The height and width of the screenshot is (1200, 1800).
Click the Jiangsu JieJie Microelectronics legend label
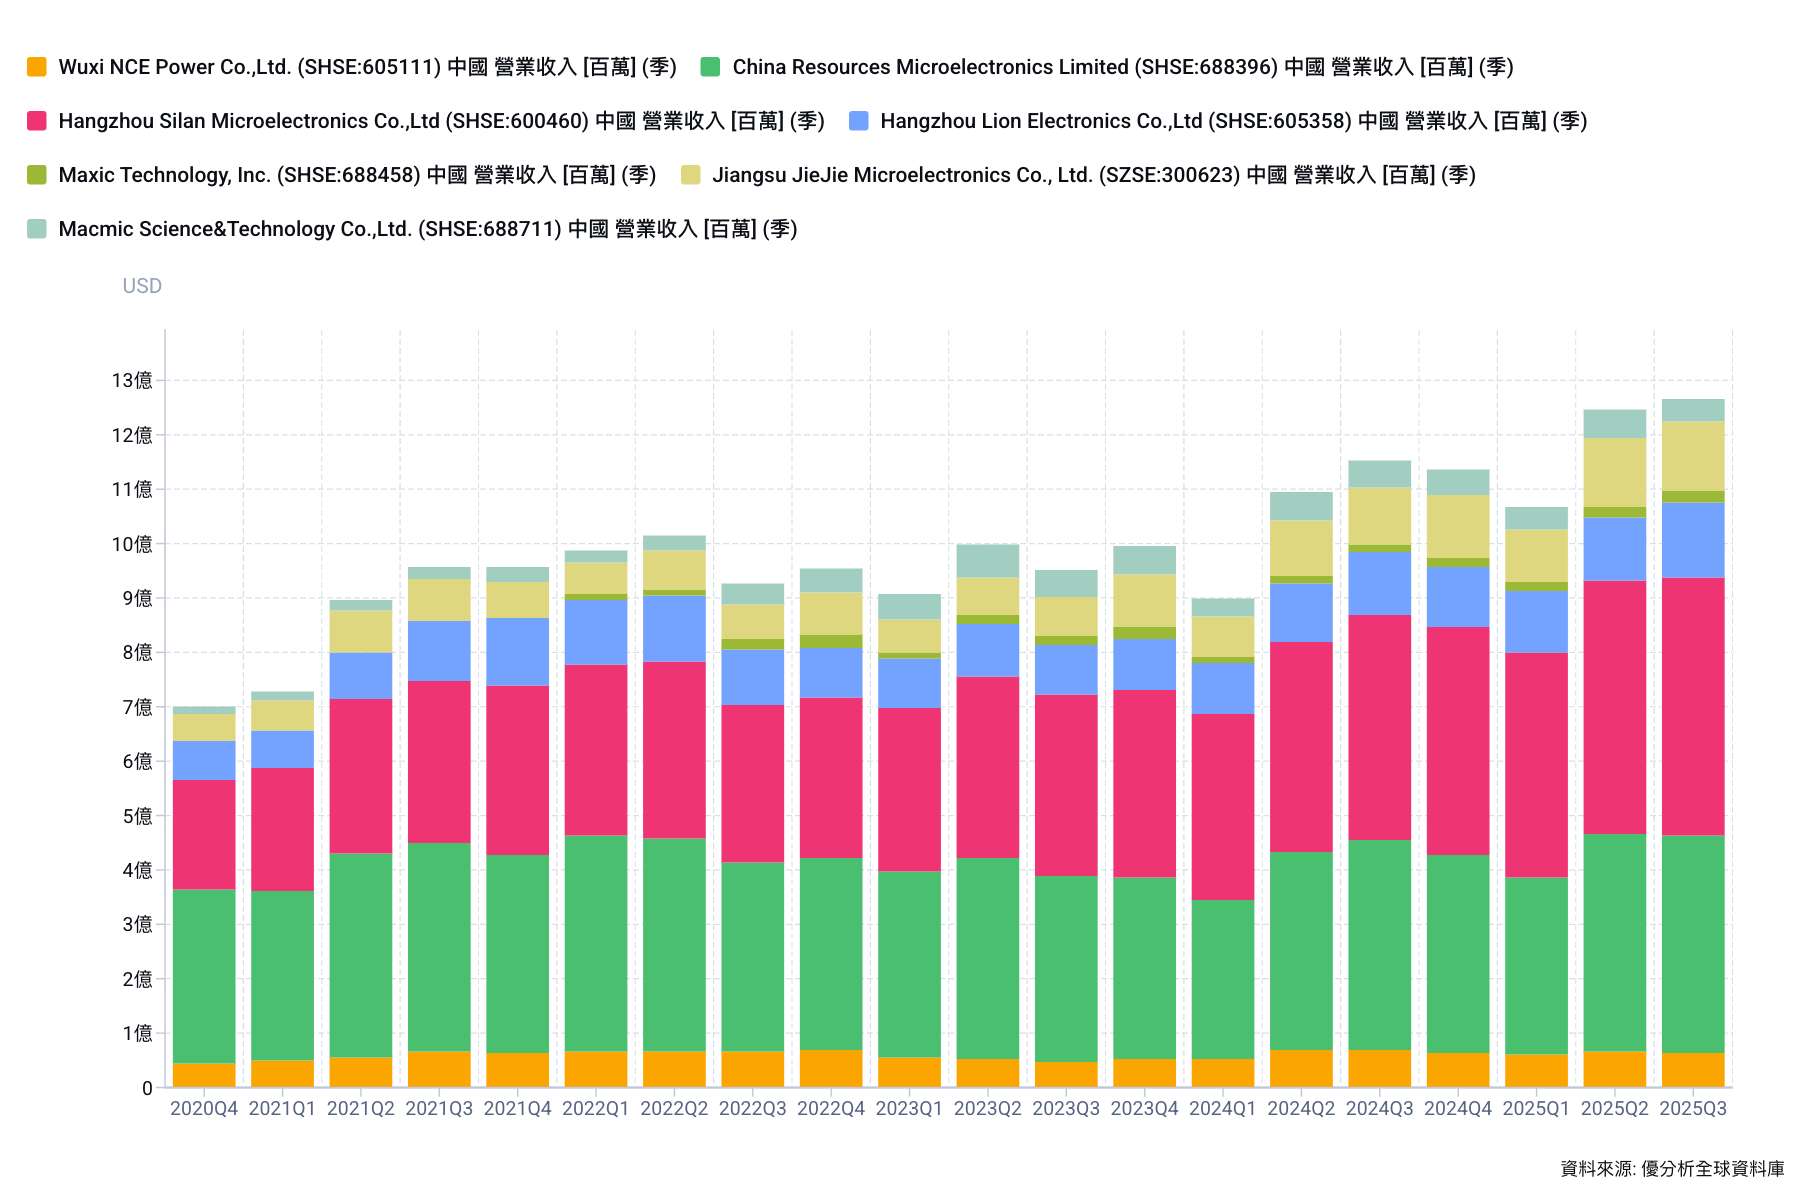[x=1093, y=175]
